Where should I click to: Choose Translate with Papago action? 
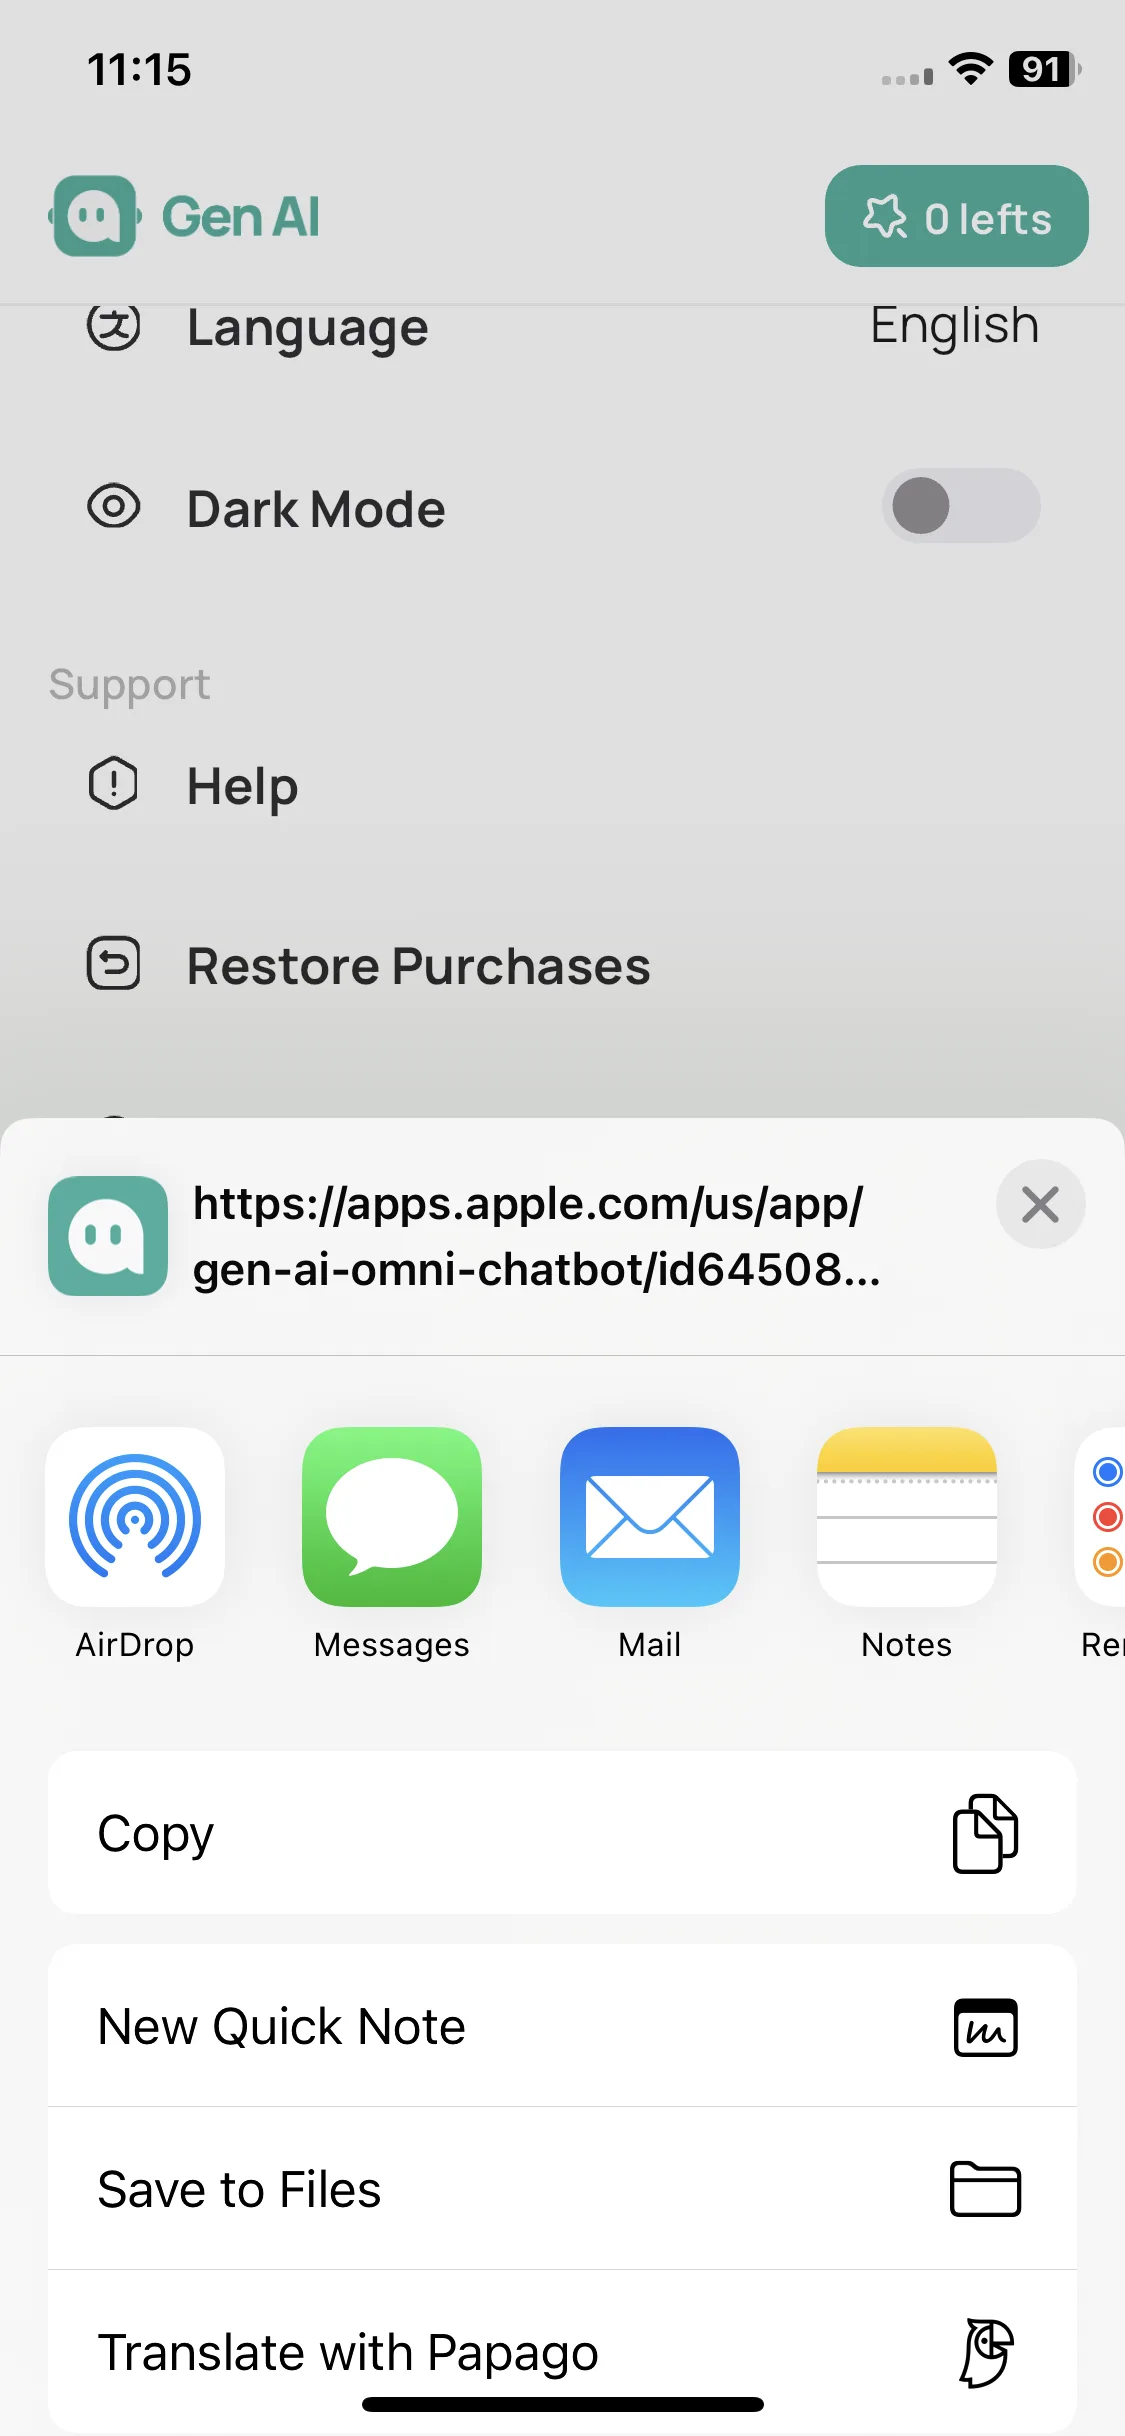coord(562,2352)
